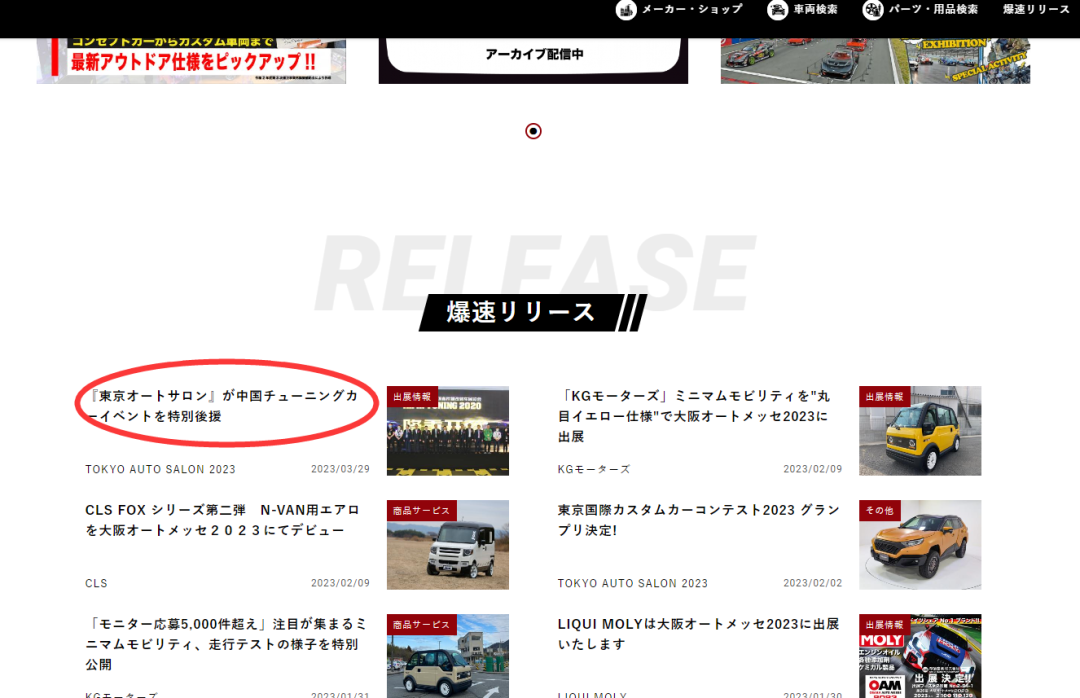Click the Chinese tuning event group photo thumbnail
1080x698 pixels.
(x=448, y=431)
